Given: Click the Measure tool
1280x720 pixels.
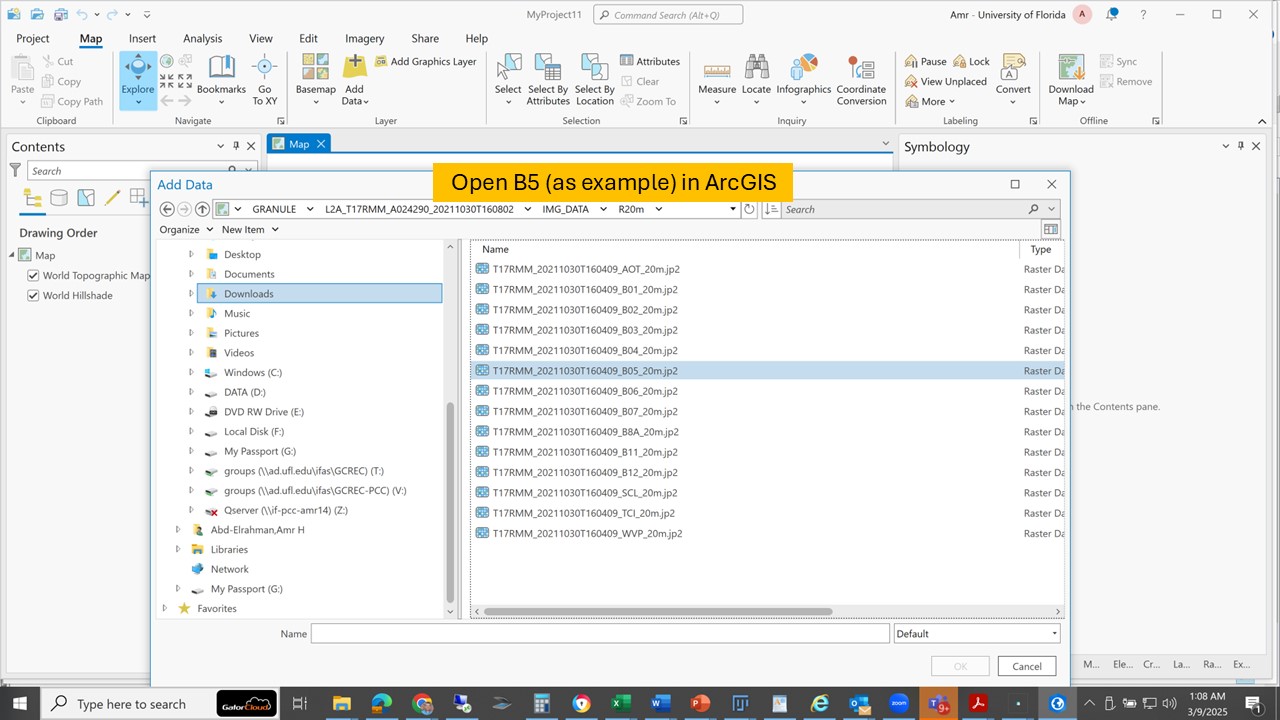Looking at the screenshot, I should tap(717, 79).
